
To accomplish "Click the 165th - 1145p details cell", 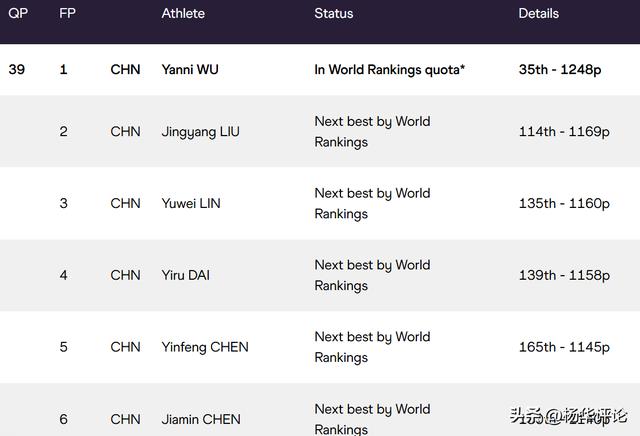I will (x=564, y=347).
